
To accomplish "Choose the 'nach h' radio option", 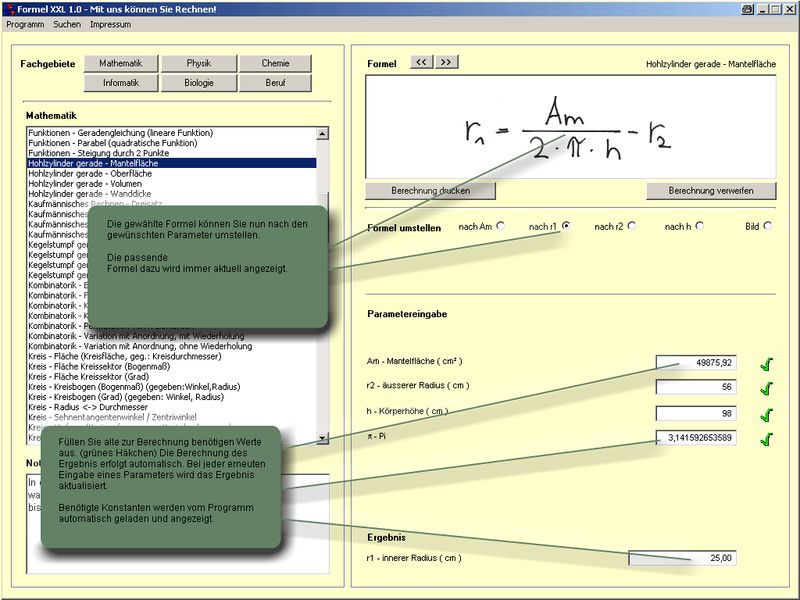I will (699, 226).
